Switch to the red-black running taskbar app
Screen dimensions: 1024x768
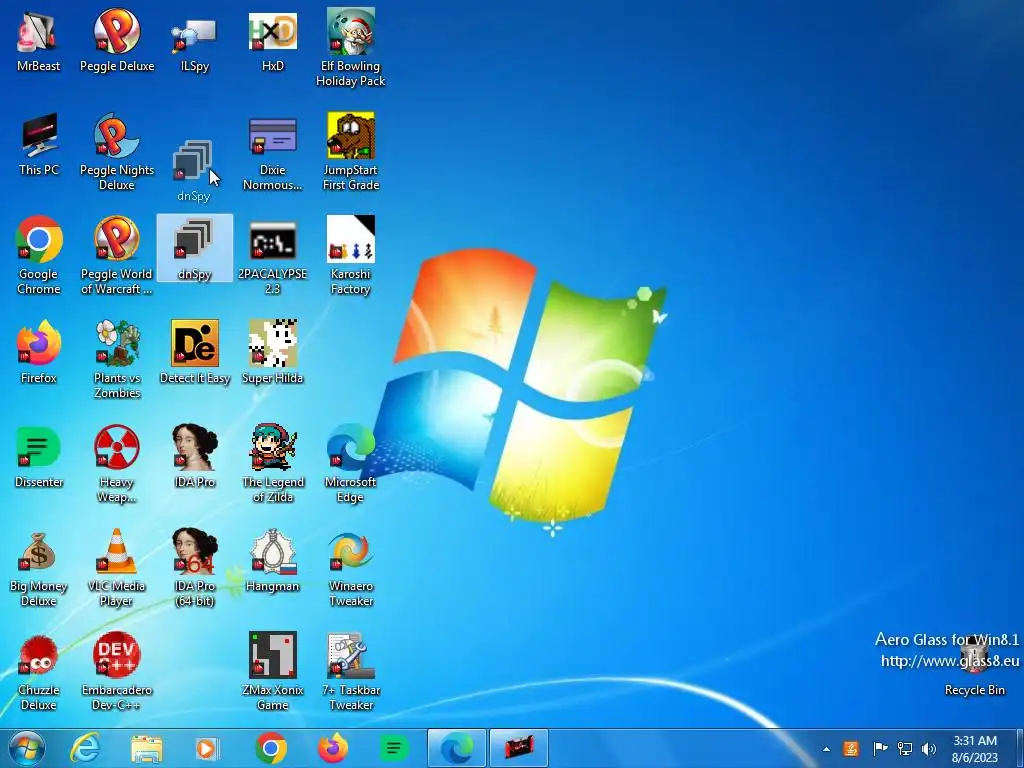[x=519, y=748]
